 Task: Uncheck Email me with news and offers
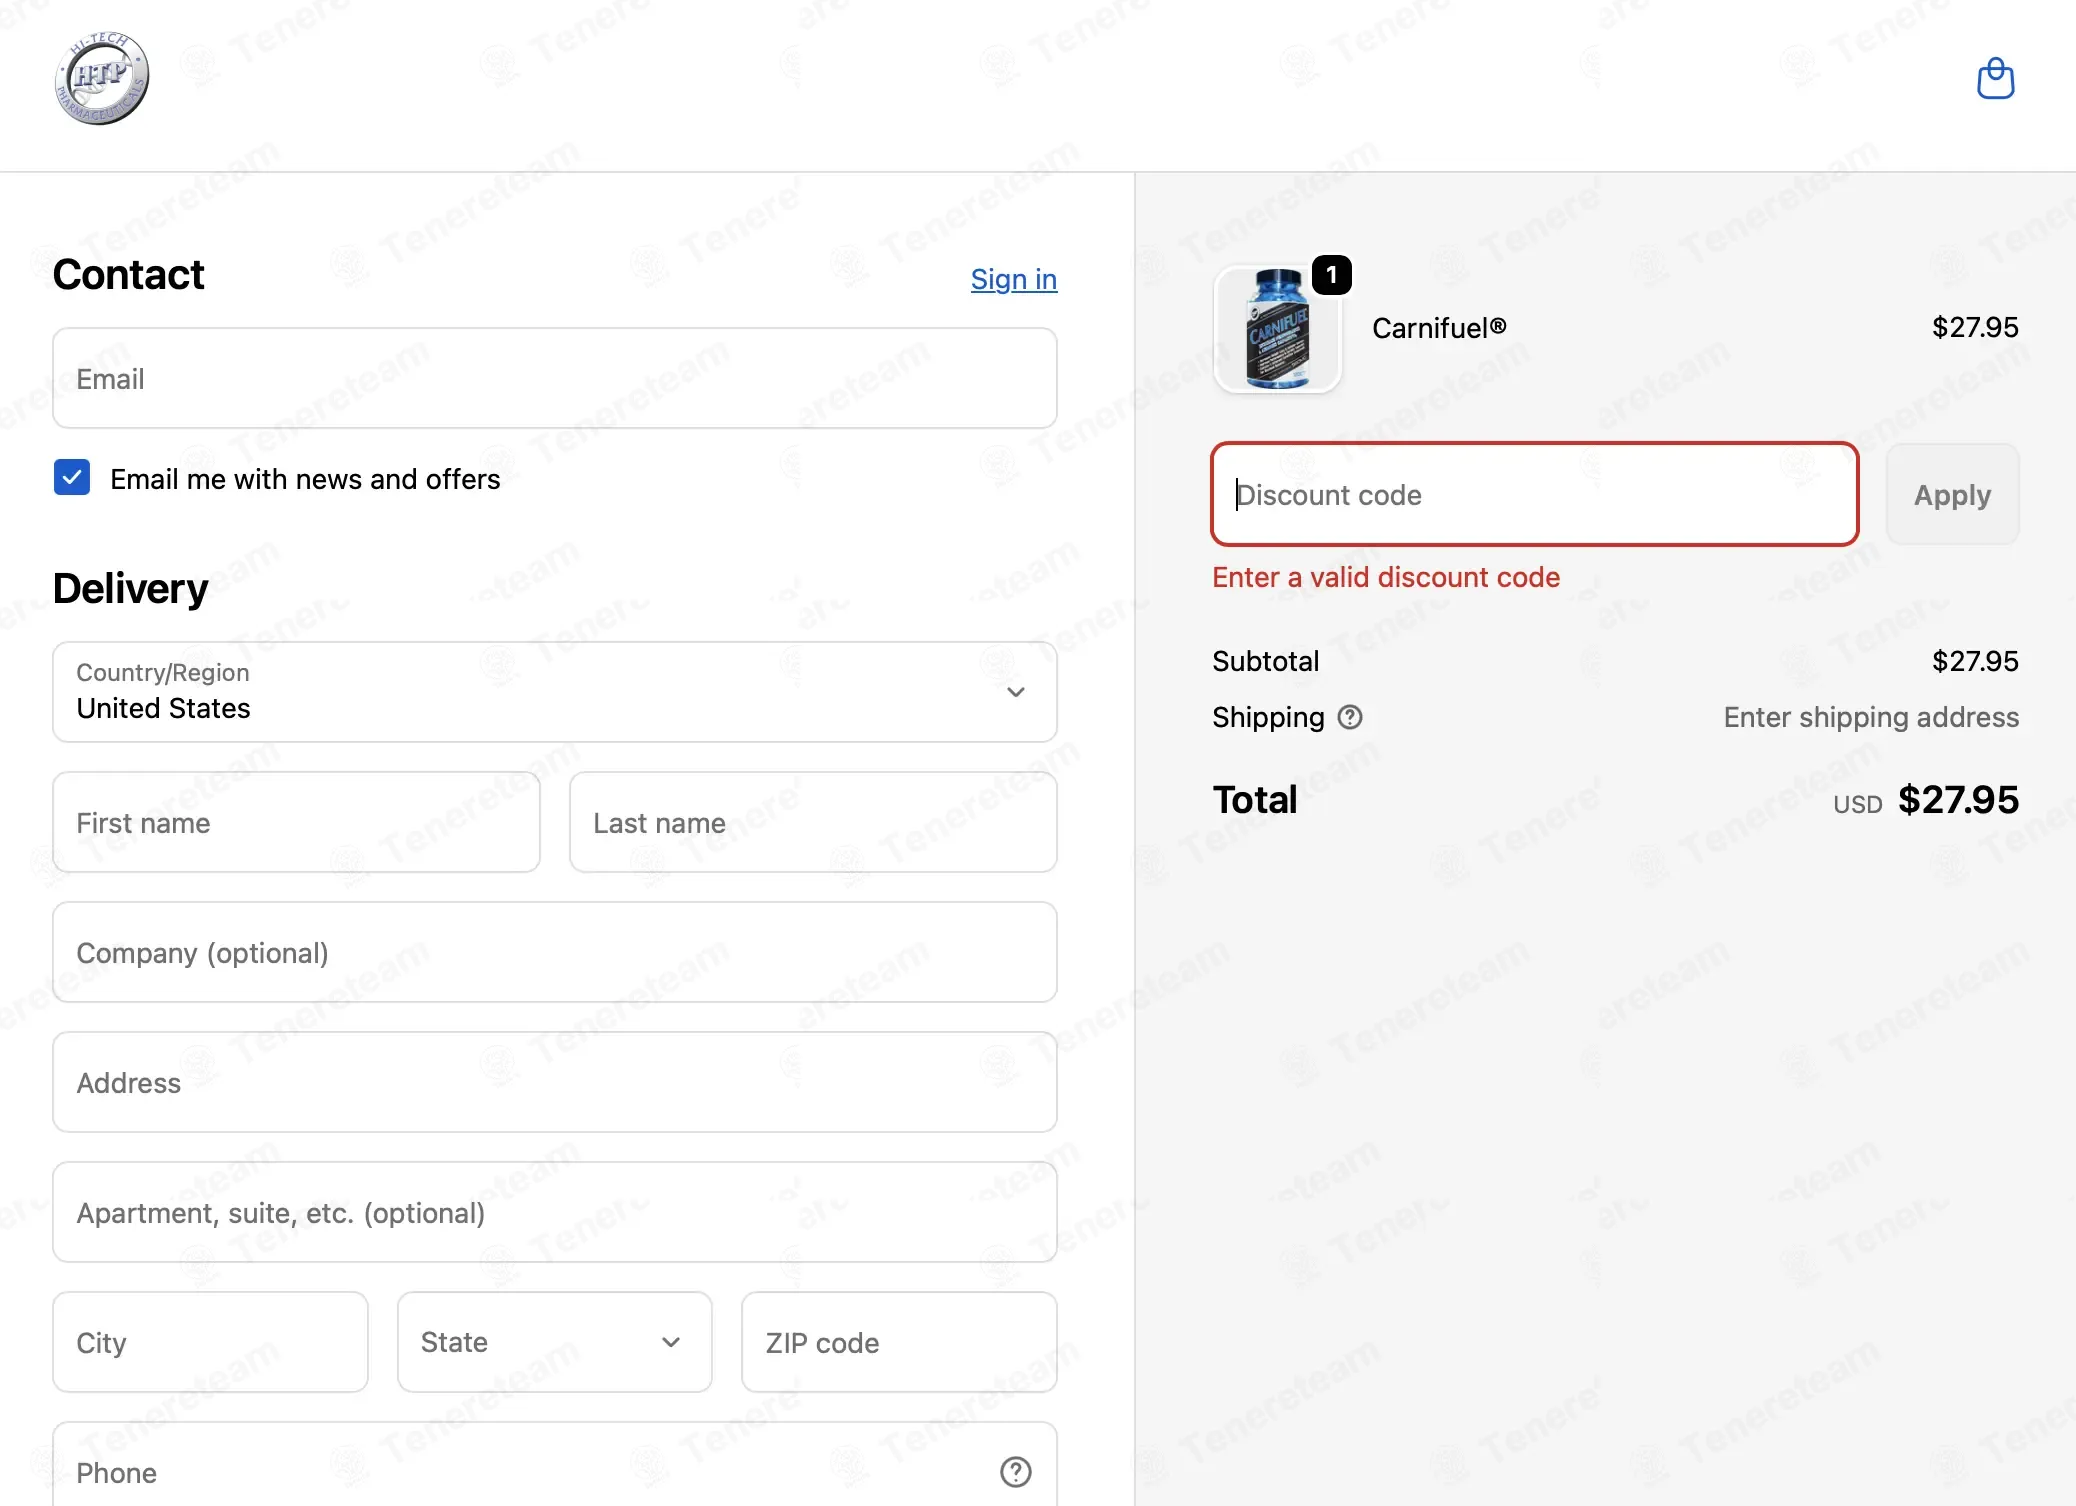coord(72,478)
